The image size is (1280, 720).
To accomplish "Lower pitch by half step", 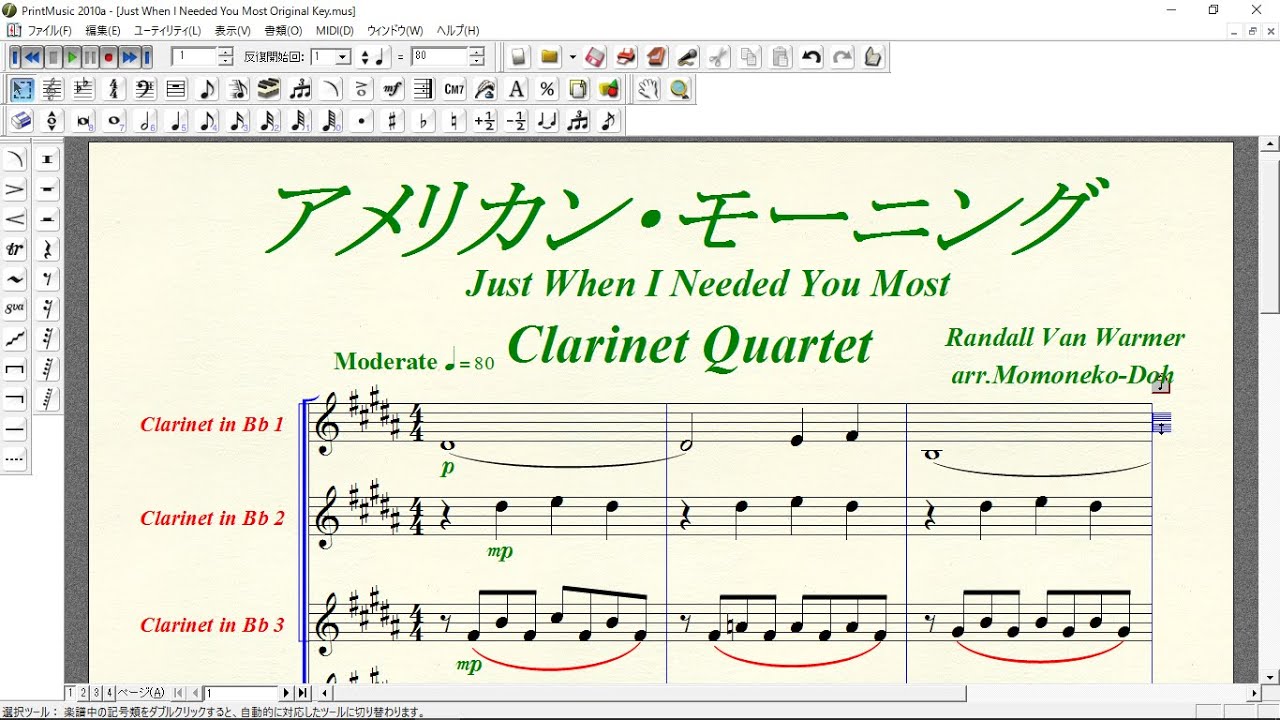I will (x=517, y=121).
